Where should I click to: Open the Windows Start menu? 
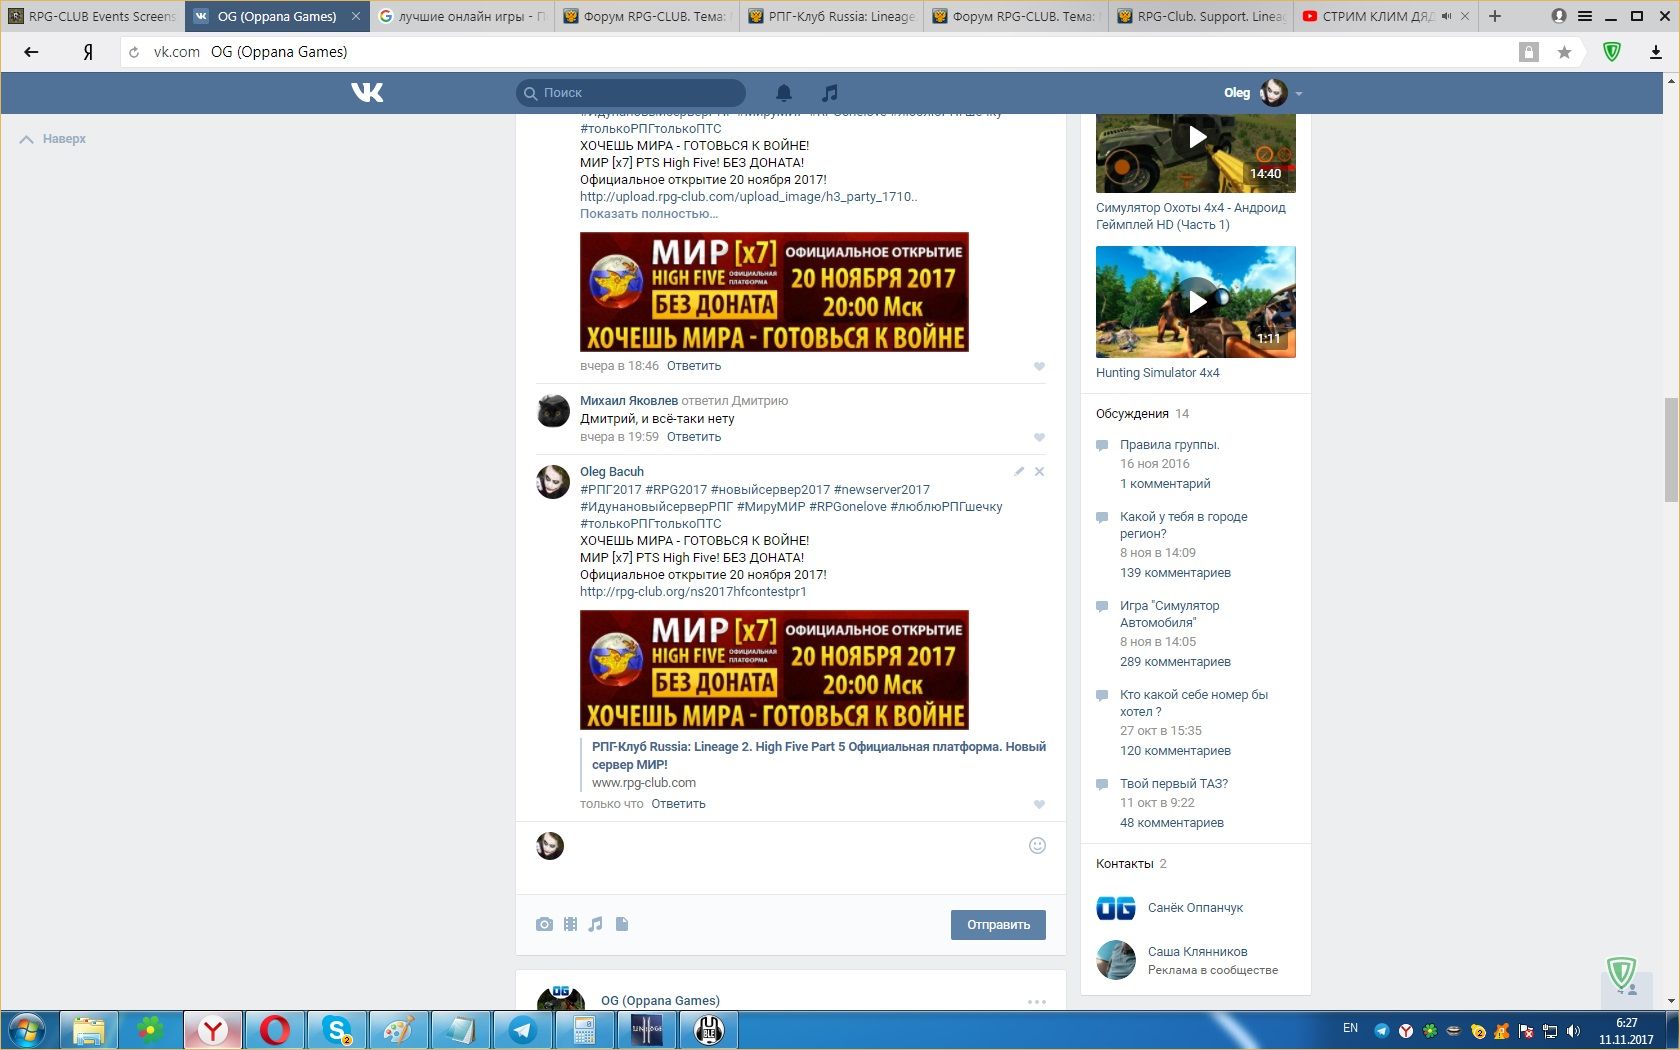[x=27, y=1030]
